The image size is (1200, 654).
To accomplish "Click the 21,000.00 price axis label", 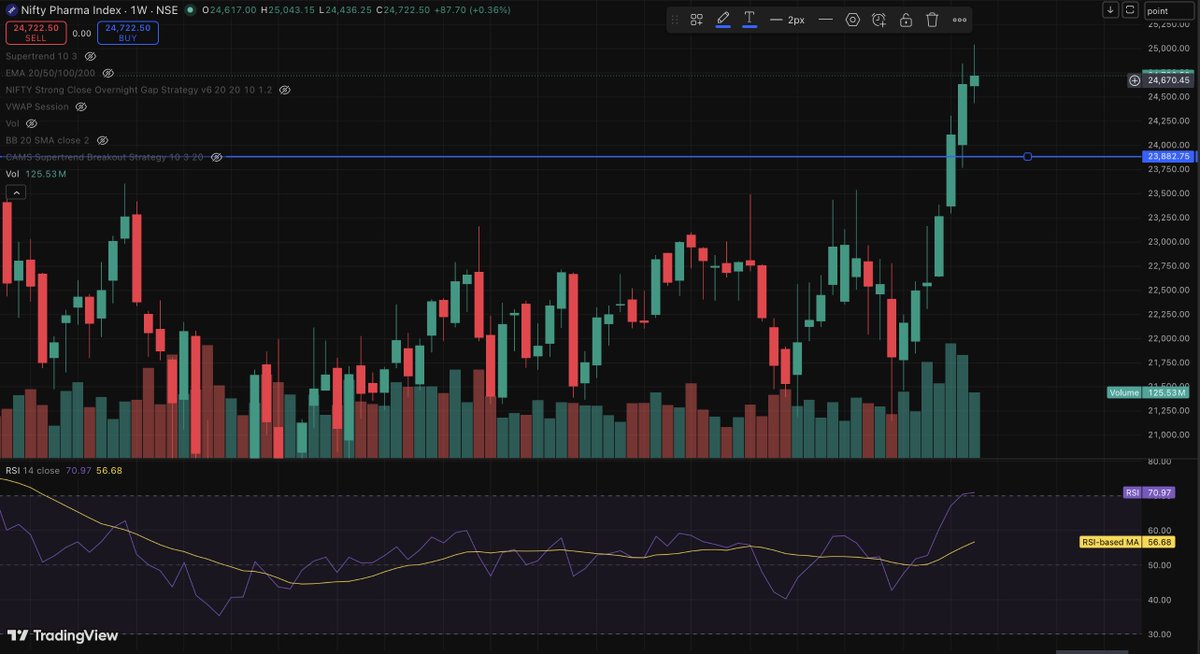I will [1167, 435].
